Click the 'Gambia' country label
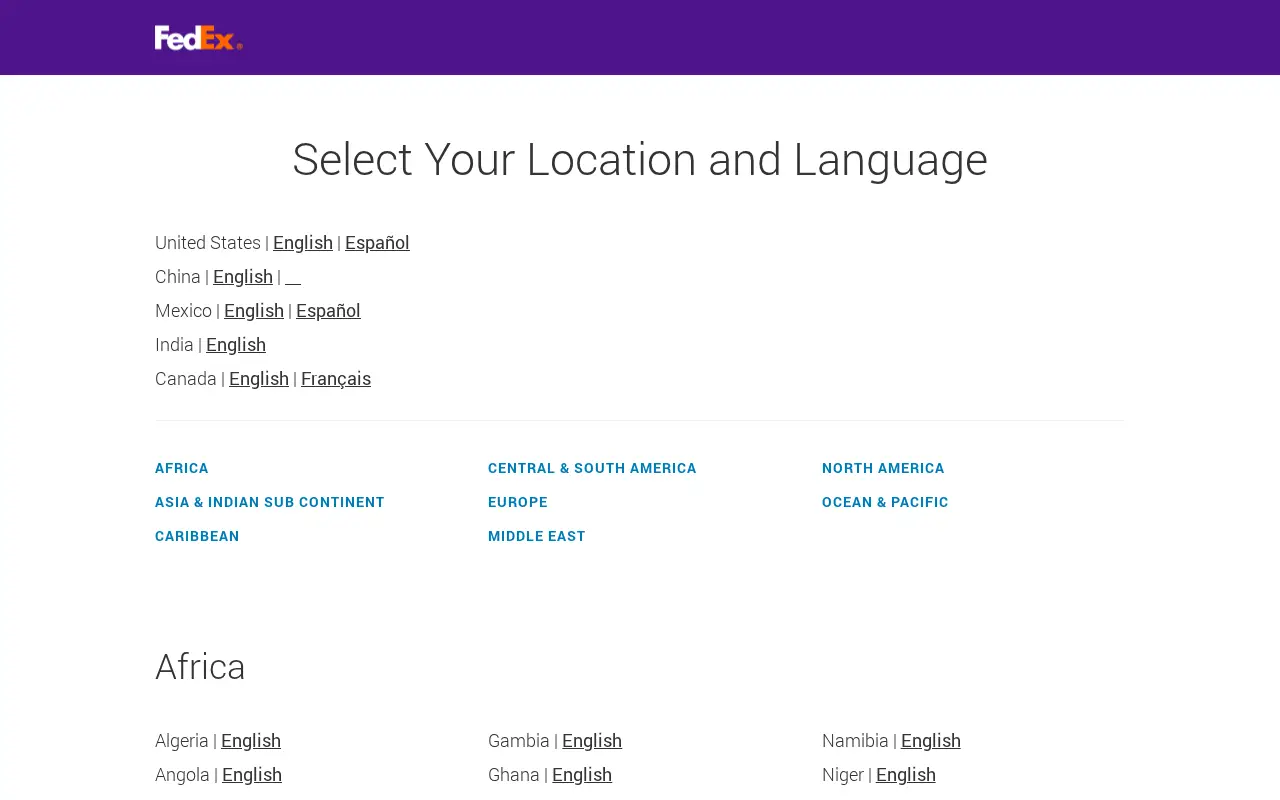Image resolution: width=1280 pixels, height=800 pixels. pyautogui.click(x=519, y=740)
